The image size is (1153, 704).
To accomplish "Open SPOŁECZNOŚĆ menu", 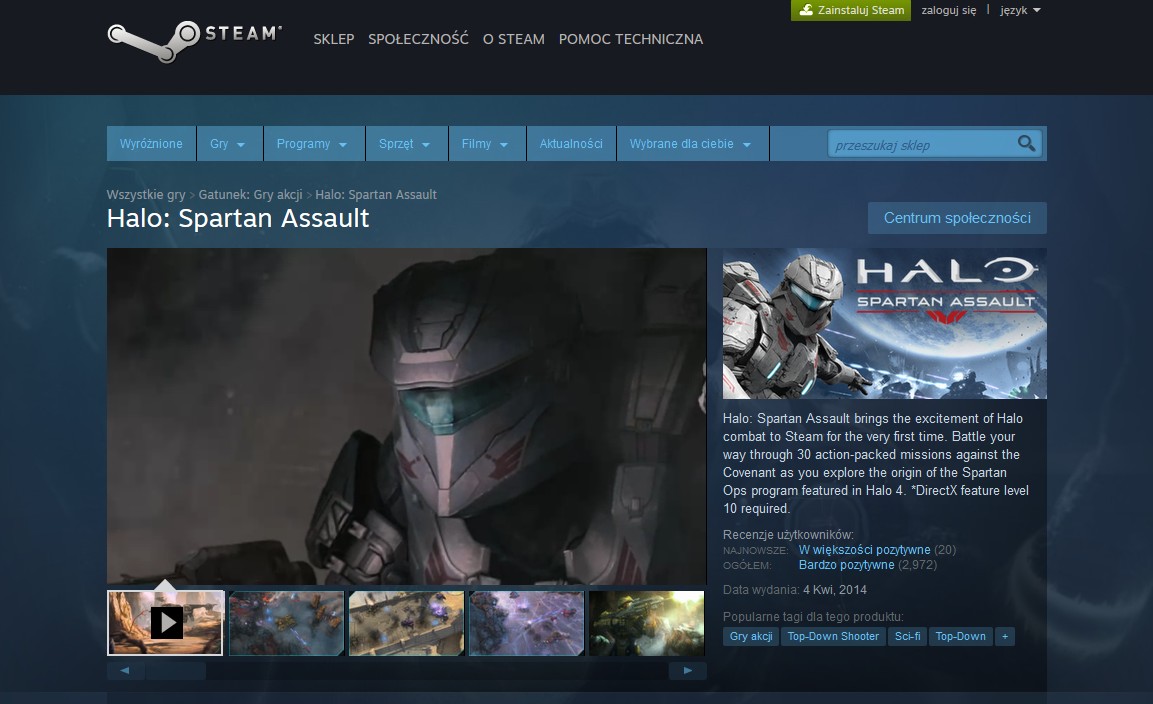I will click(x=418, y=39).
